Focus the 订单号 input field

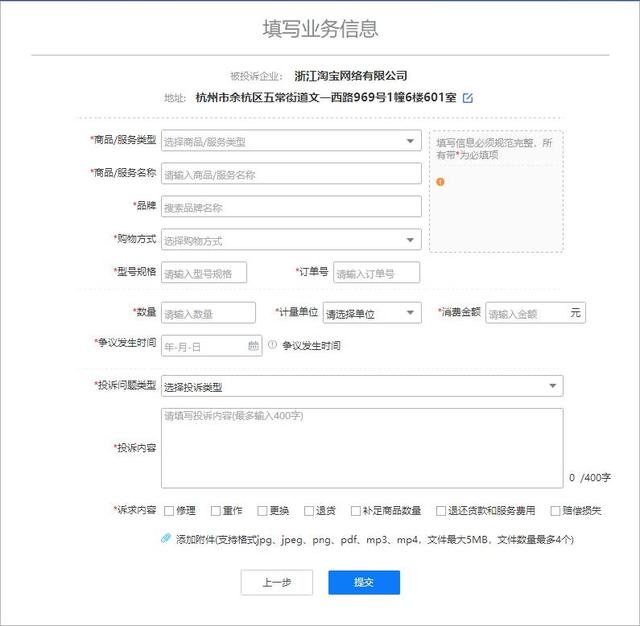coord(376,272)
